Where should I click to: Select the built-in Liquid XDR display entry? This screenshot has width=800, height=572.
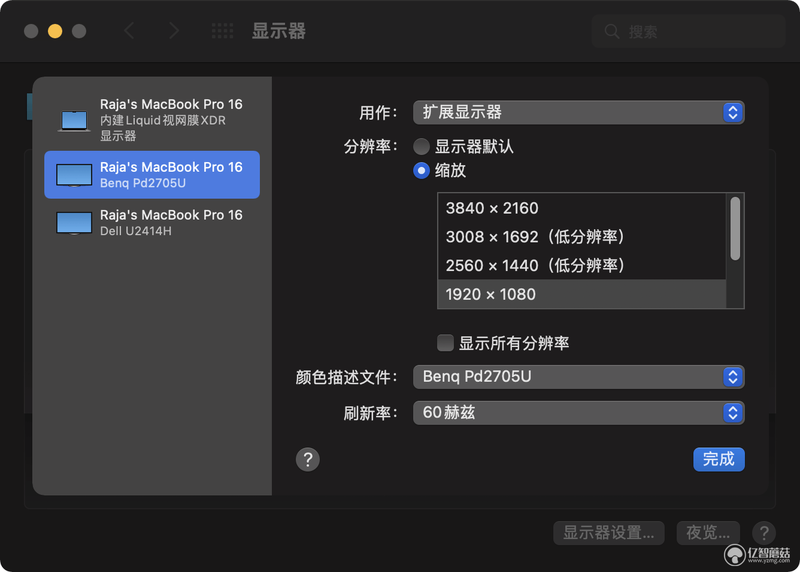click(x=152, y=120)
